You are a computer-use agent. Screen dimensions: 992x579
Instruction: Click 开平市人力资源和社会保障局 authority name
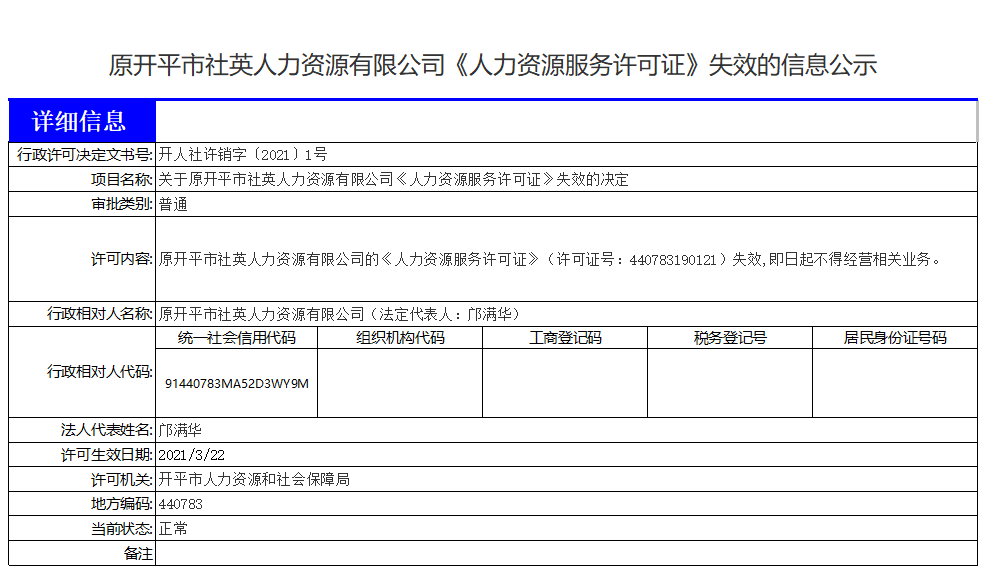tap(254, 480)
